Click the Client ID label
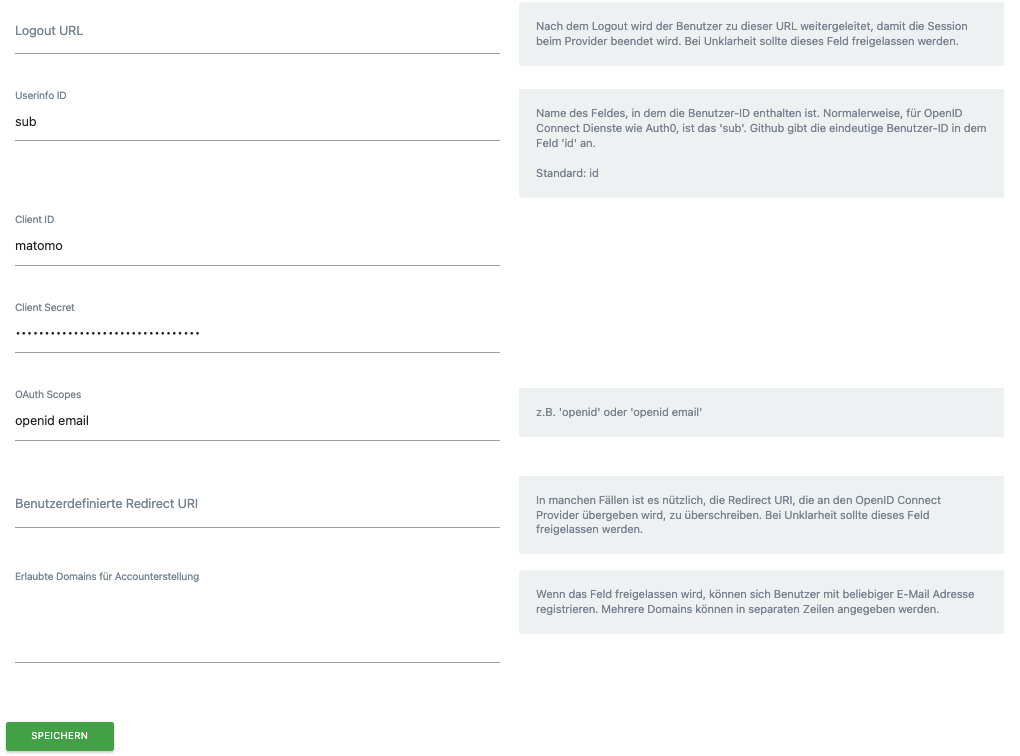This screenshot has width=1020, height=756. 34,219
